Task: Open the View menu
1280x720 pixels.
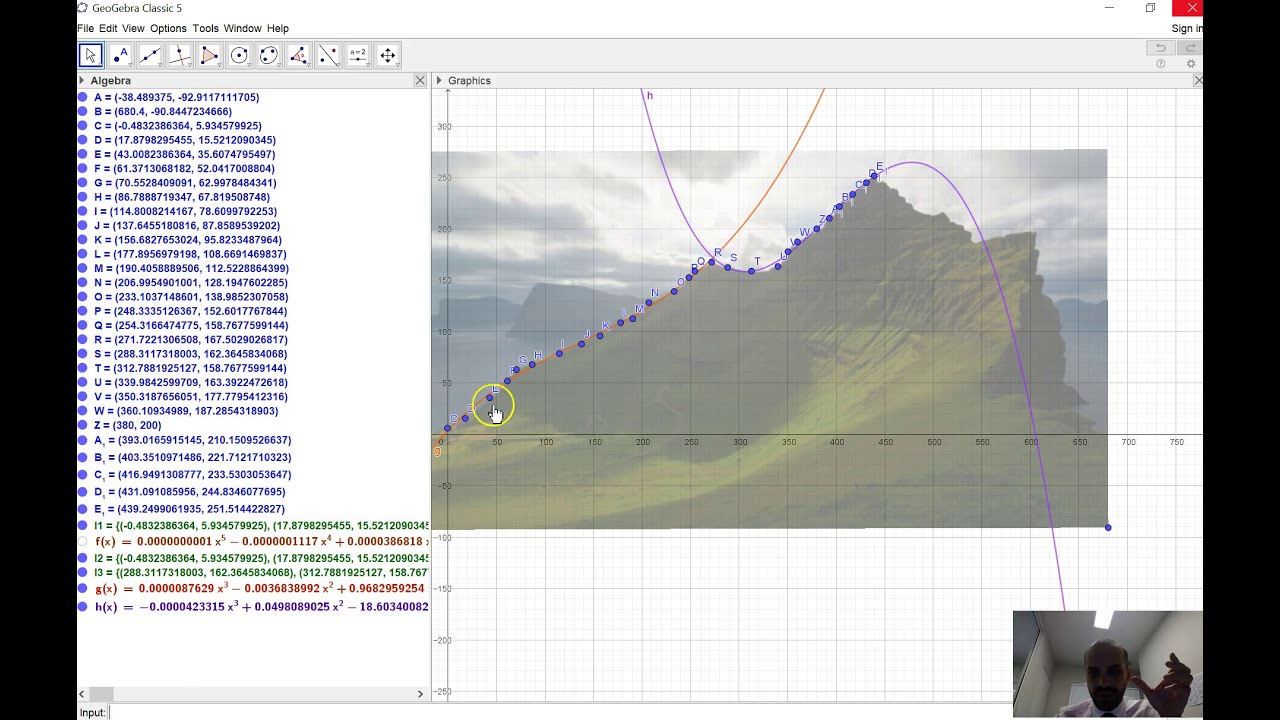Action: (x=133, y=28)
